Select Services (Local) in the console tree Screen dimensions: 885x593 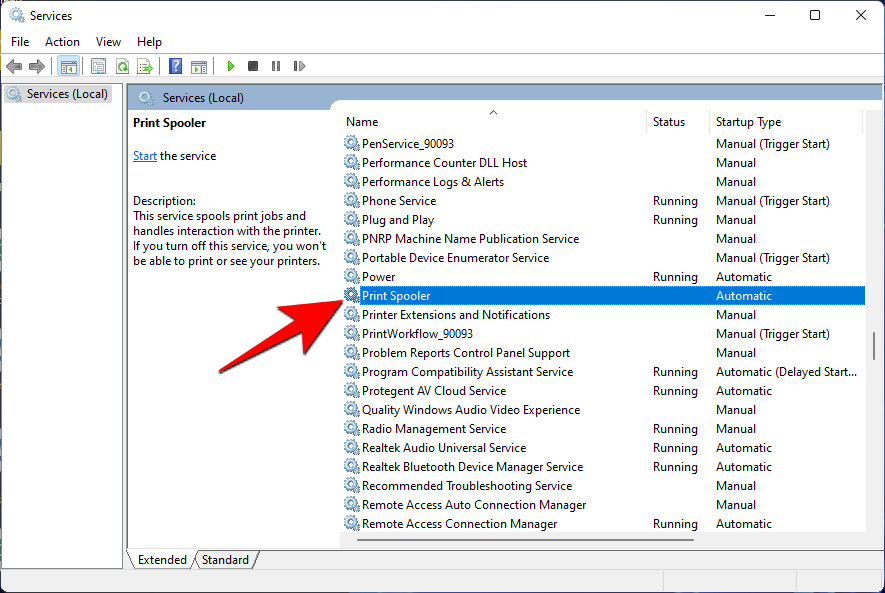pos(67,94)
